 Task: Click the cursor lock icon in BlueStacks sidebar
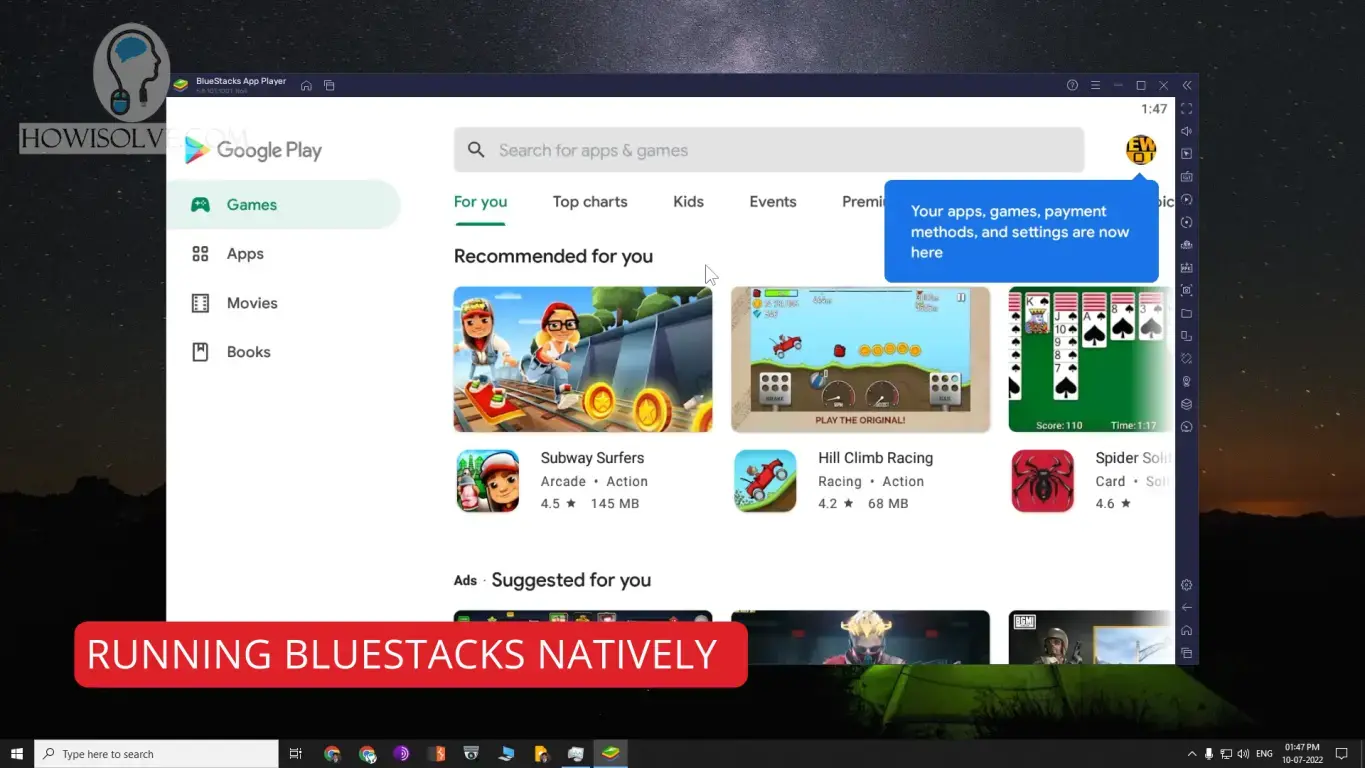tap(1187, 154)
